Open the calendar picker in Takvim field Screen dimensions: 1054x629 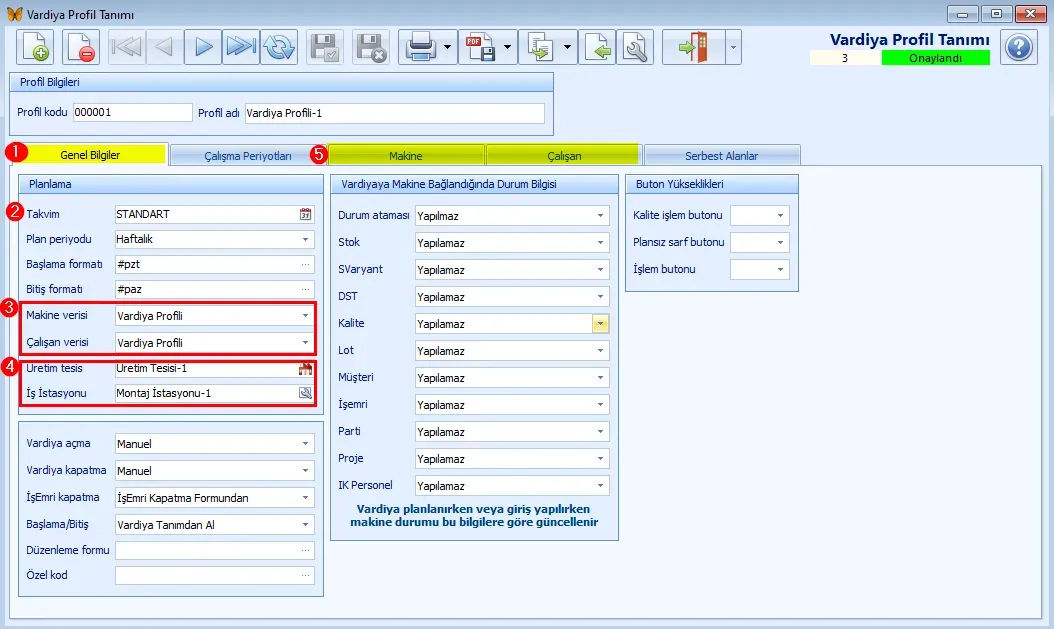click(306, 214)
